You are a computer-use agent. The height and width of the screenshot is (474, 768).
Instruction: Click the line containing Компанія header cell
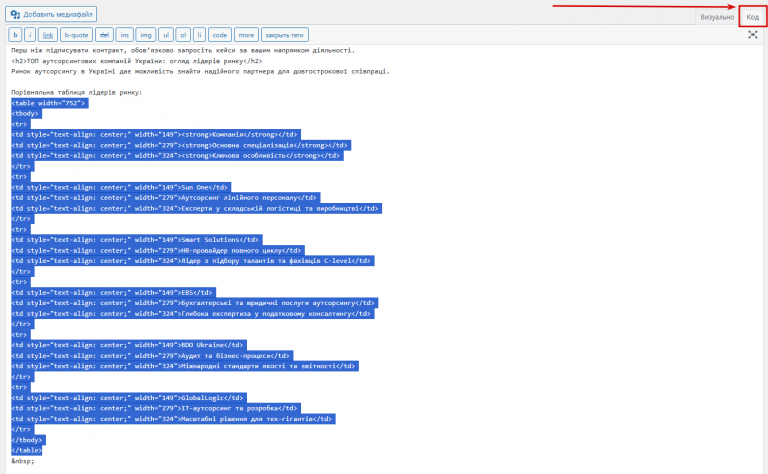[x=156, y=135]
